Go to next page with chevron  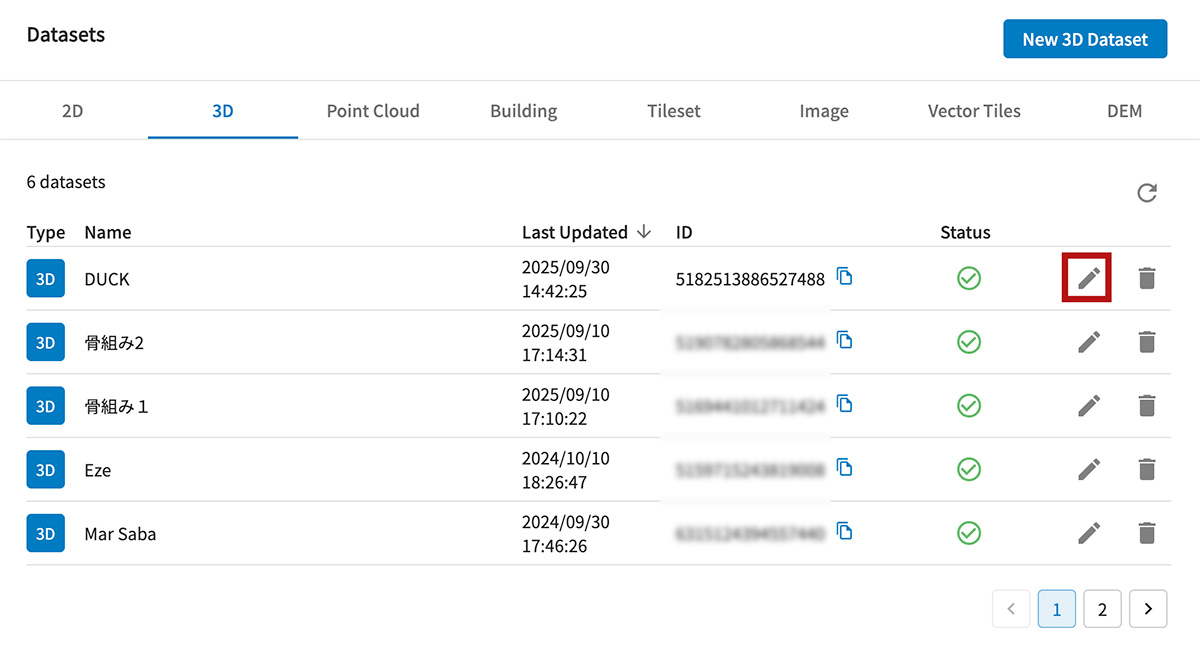1148,608
